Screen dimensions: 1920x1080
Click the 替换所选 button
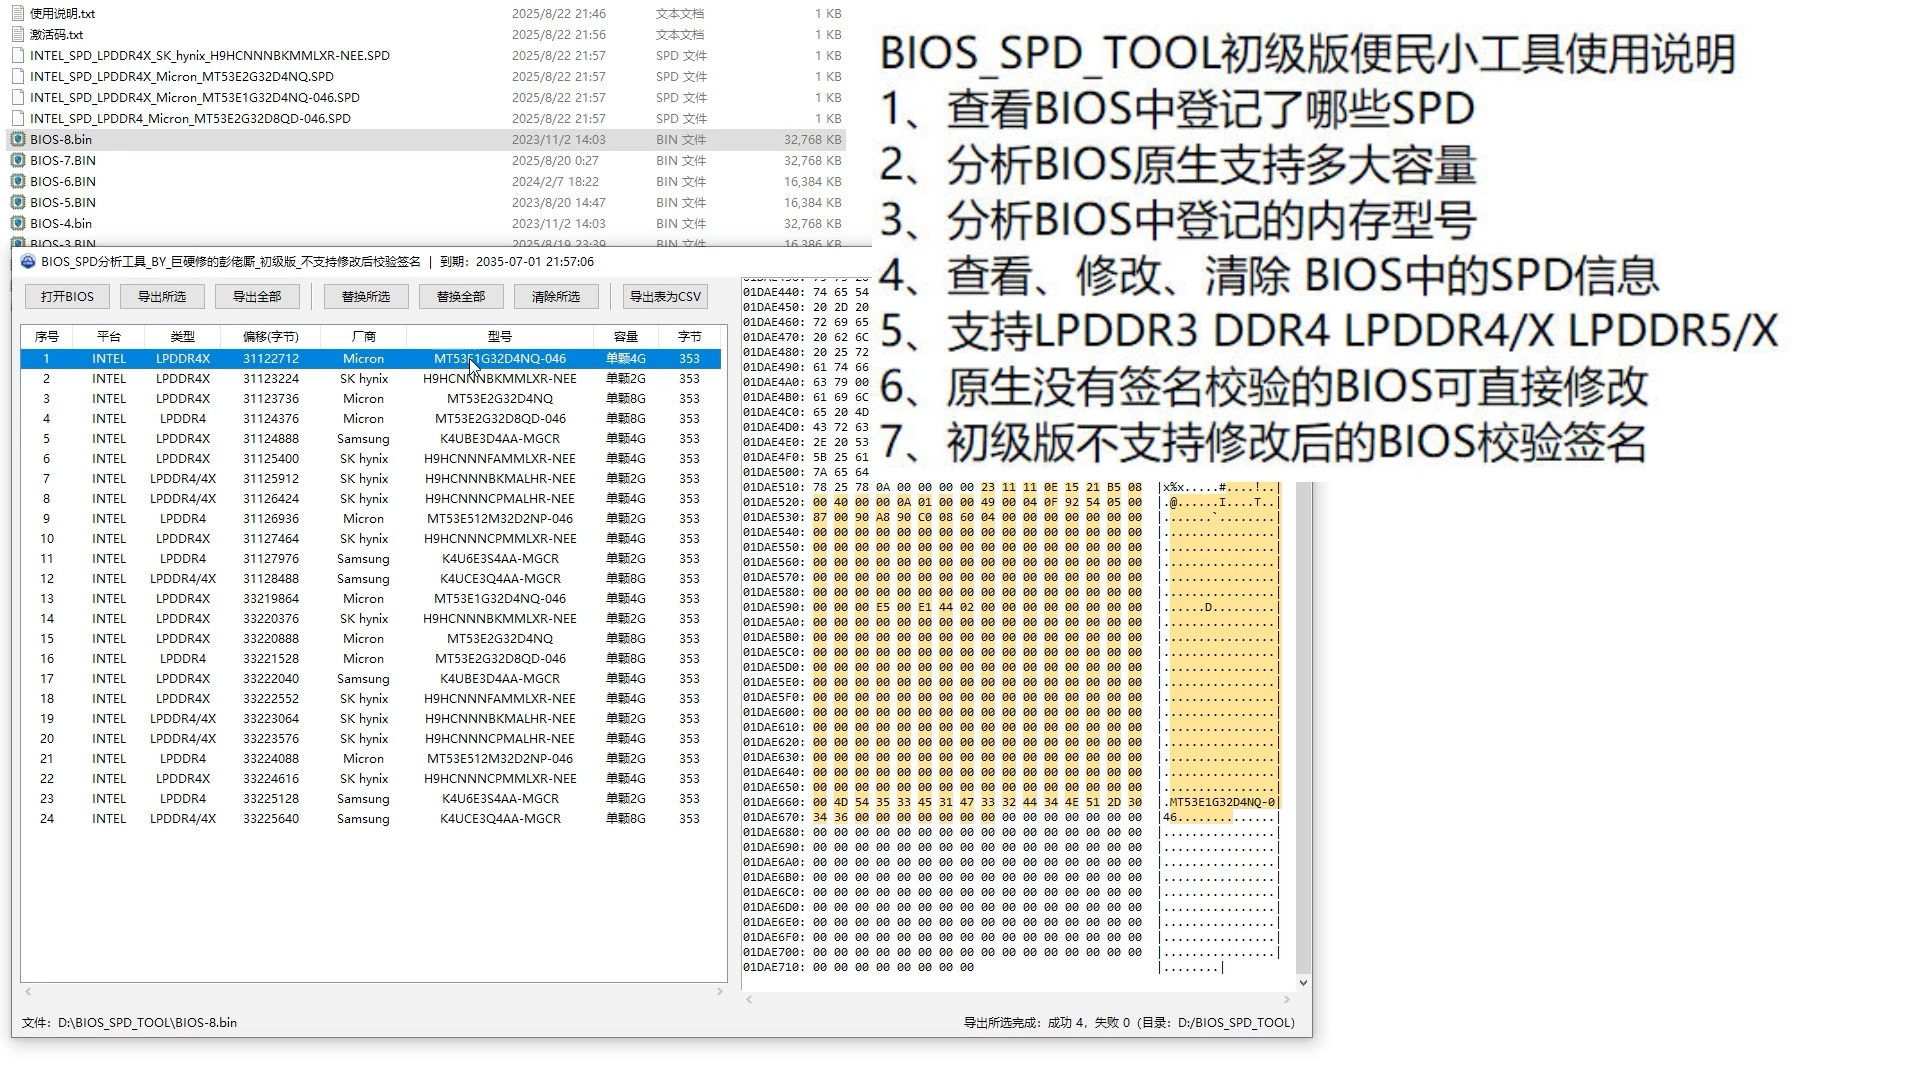366,296
